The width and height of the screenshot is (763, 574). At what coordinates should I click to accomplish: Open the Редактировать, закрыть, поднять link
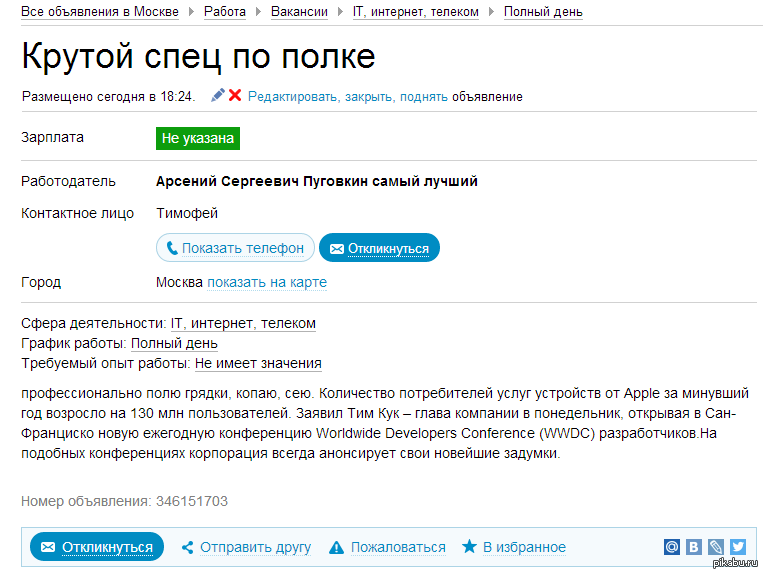click(347, 96)
